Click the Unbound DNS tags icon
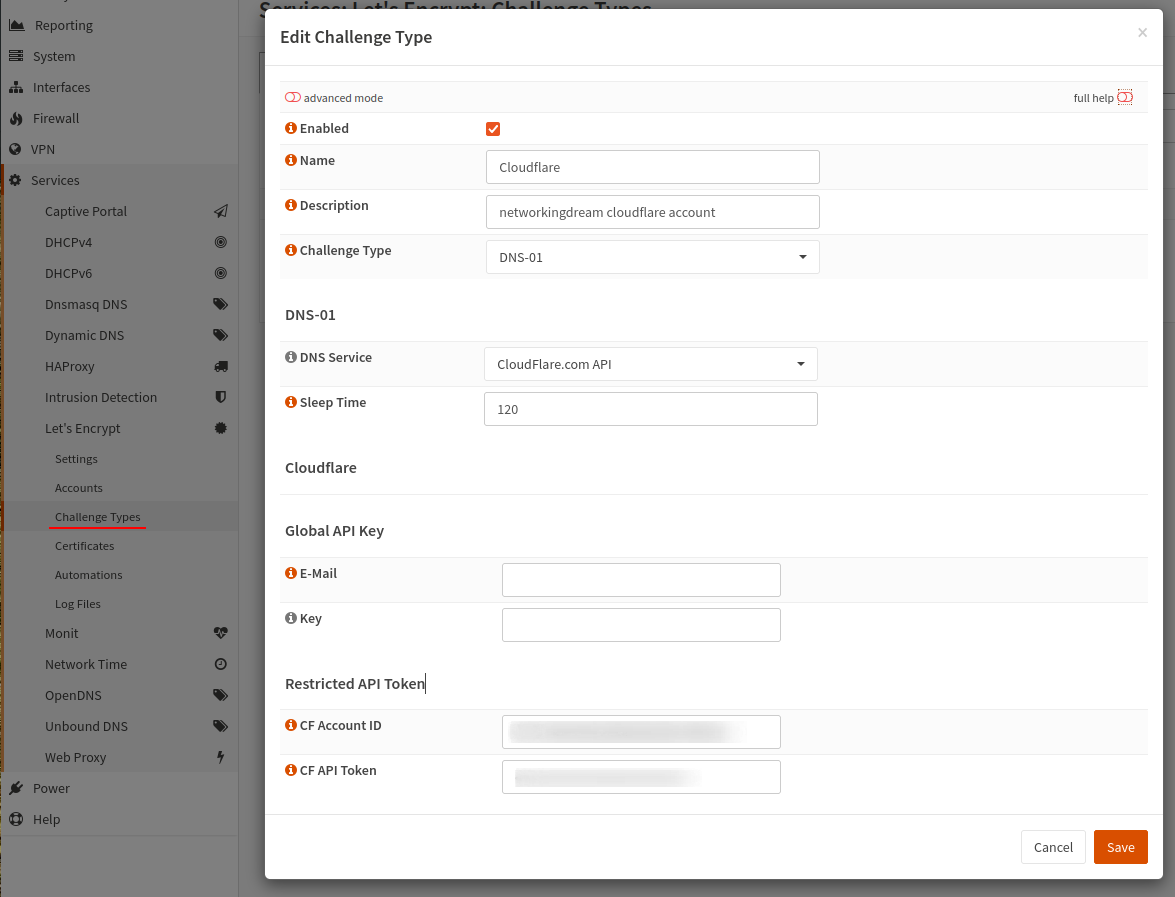The width and height of the screenshot is (1175, 897). coord(220,726)
